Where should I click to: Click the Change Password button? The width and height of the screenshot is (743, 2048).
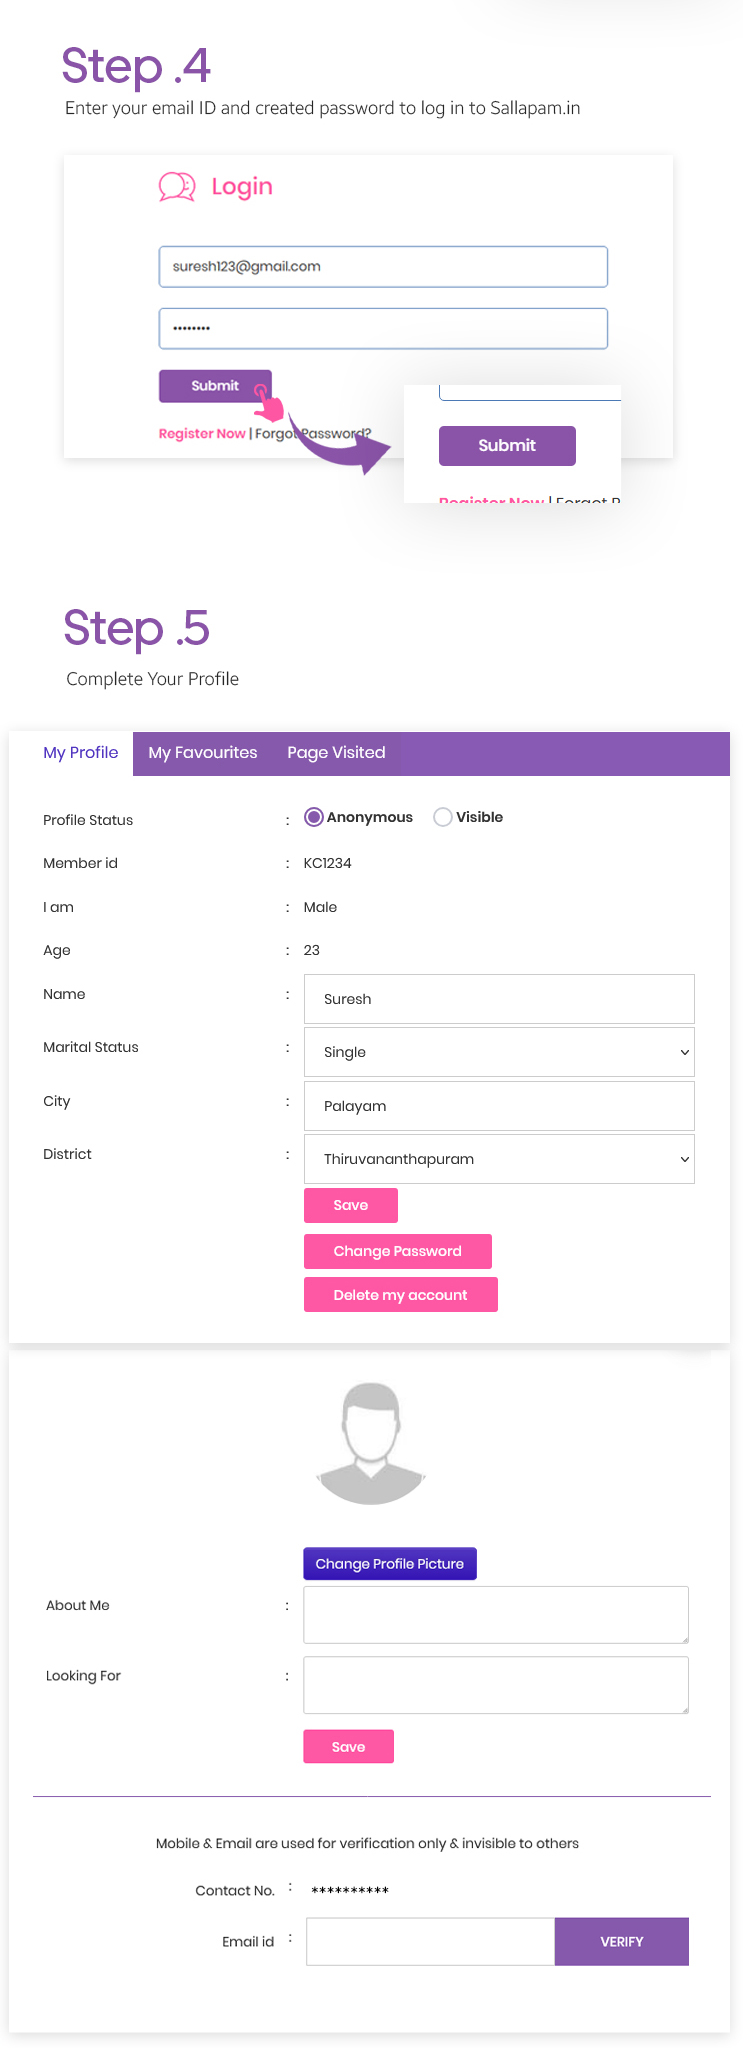(x=398, y=1251)
